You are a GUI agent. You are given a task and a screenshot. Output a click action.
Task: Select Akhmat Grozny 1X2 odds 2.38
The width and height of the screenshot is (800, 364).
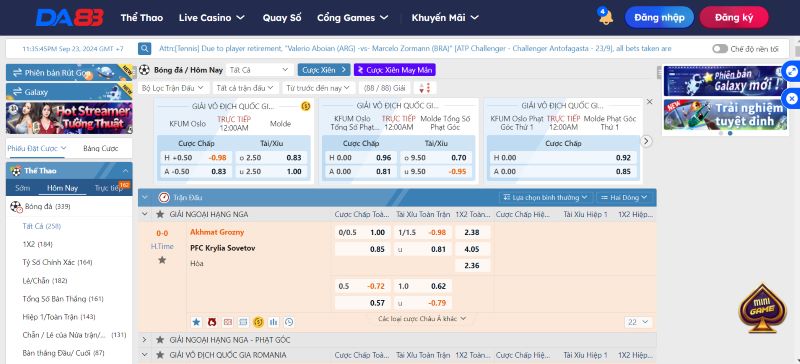(472, 232)
